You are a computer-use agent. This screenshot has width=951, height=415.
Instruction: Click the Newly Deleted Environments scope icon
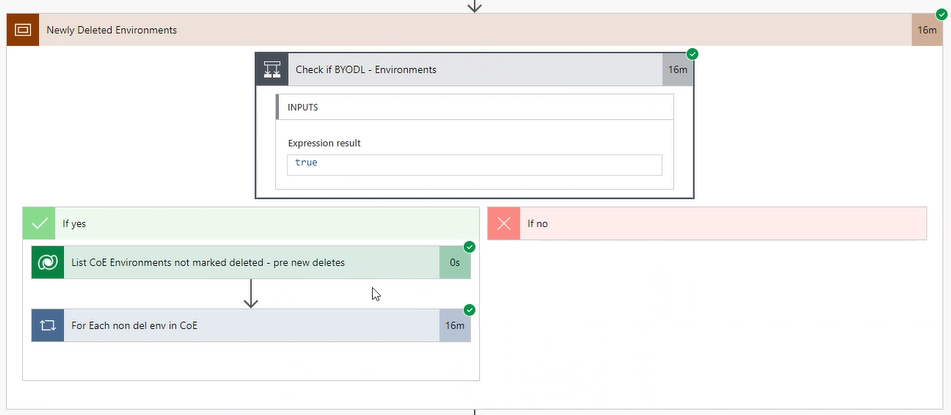pyautogui.click(x=22, y=30)
